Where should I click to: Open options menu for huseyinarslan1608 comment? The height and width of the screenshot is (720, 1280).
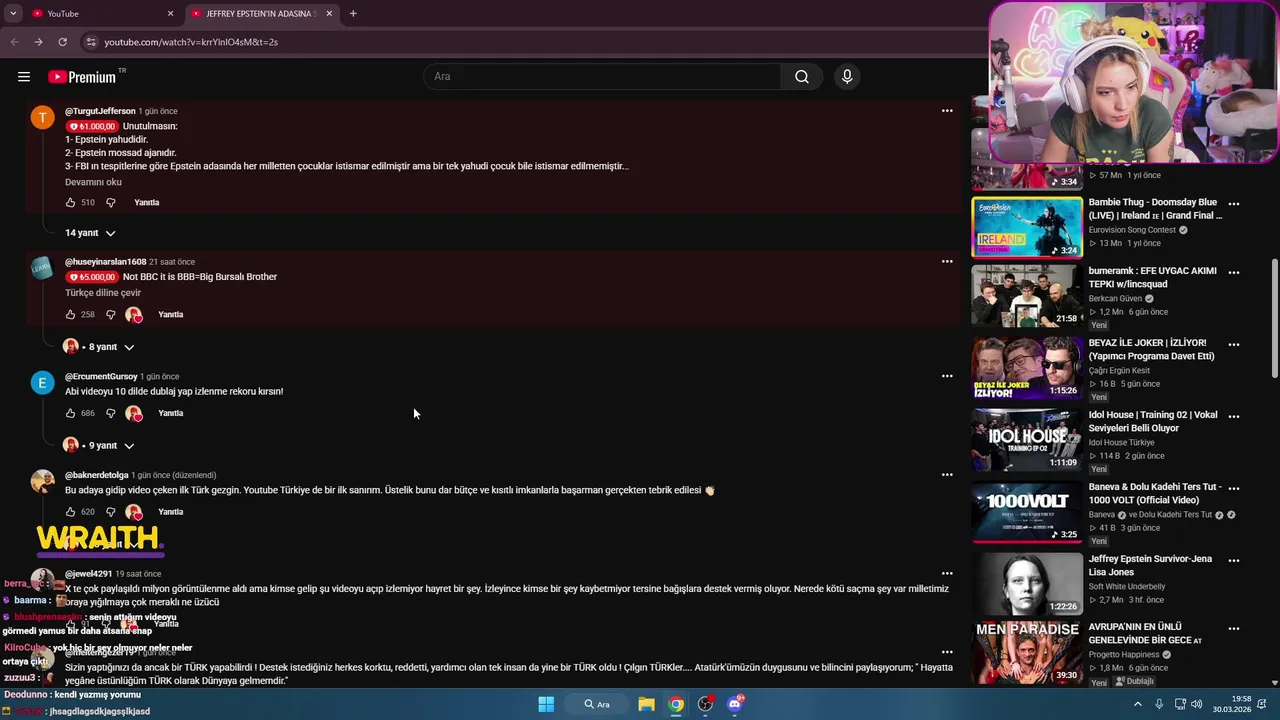tap(947, 261)
